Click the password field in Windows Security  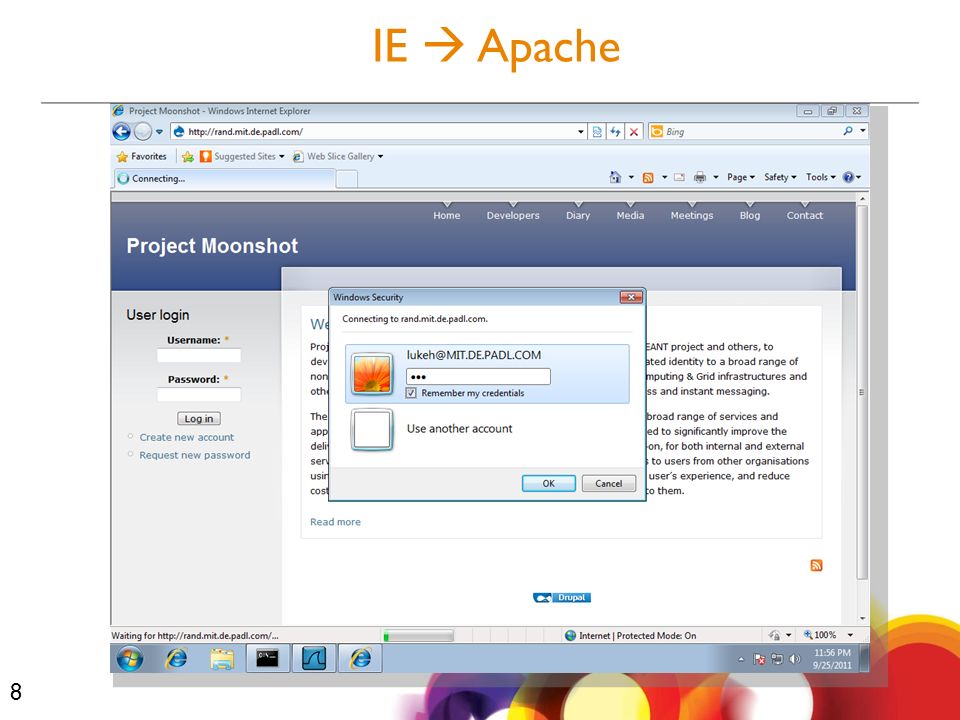(478, 377)
